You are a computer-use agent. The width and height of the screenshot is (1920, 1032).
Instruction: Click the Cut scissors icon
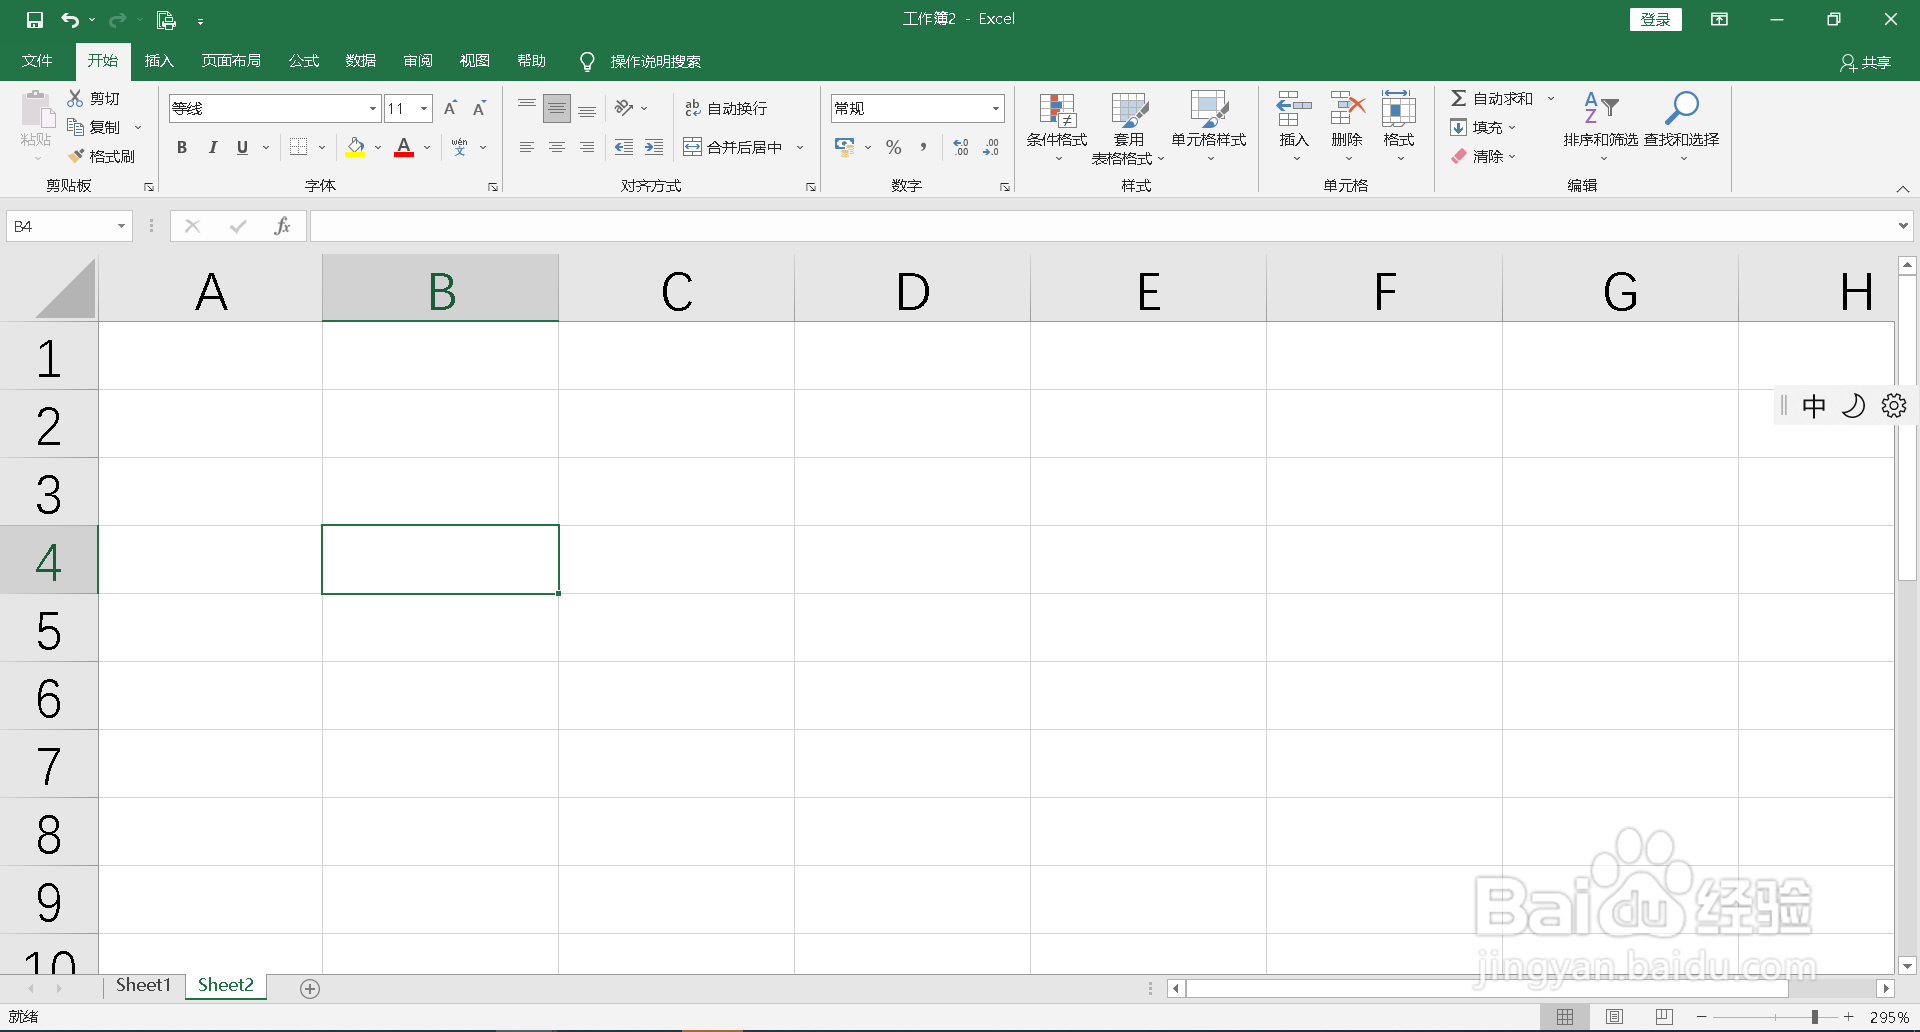click(x=75, y=98)
